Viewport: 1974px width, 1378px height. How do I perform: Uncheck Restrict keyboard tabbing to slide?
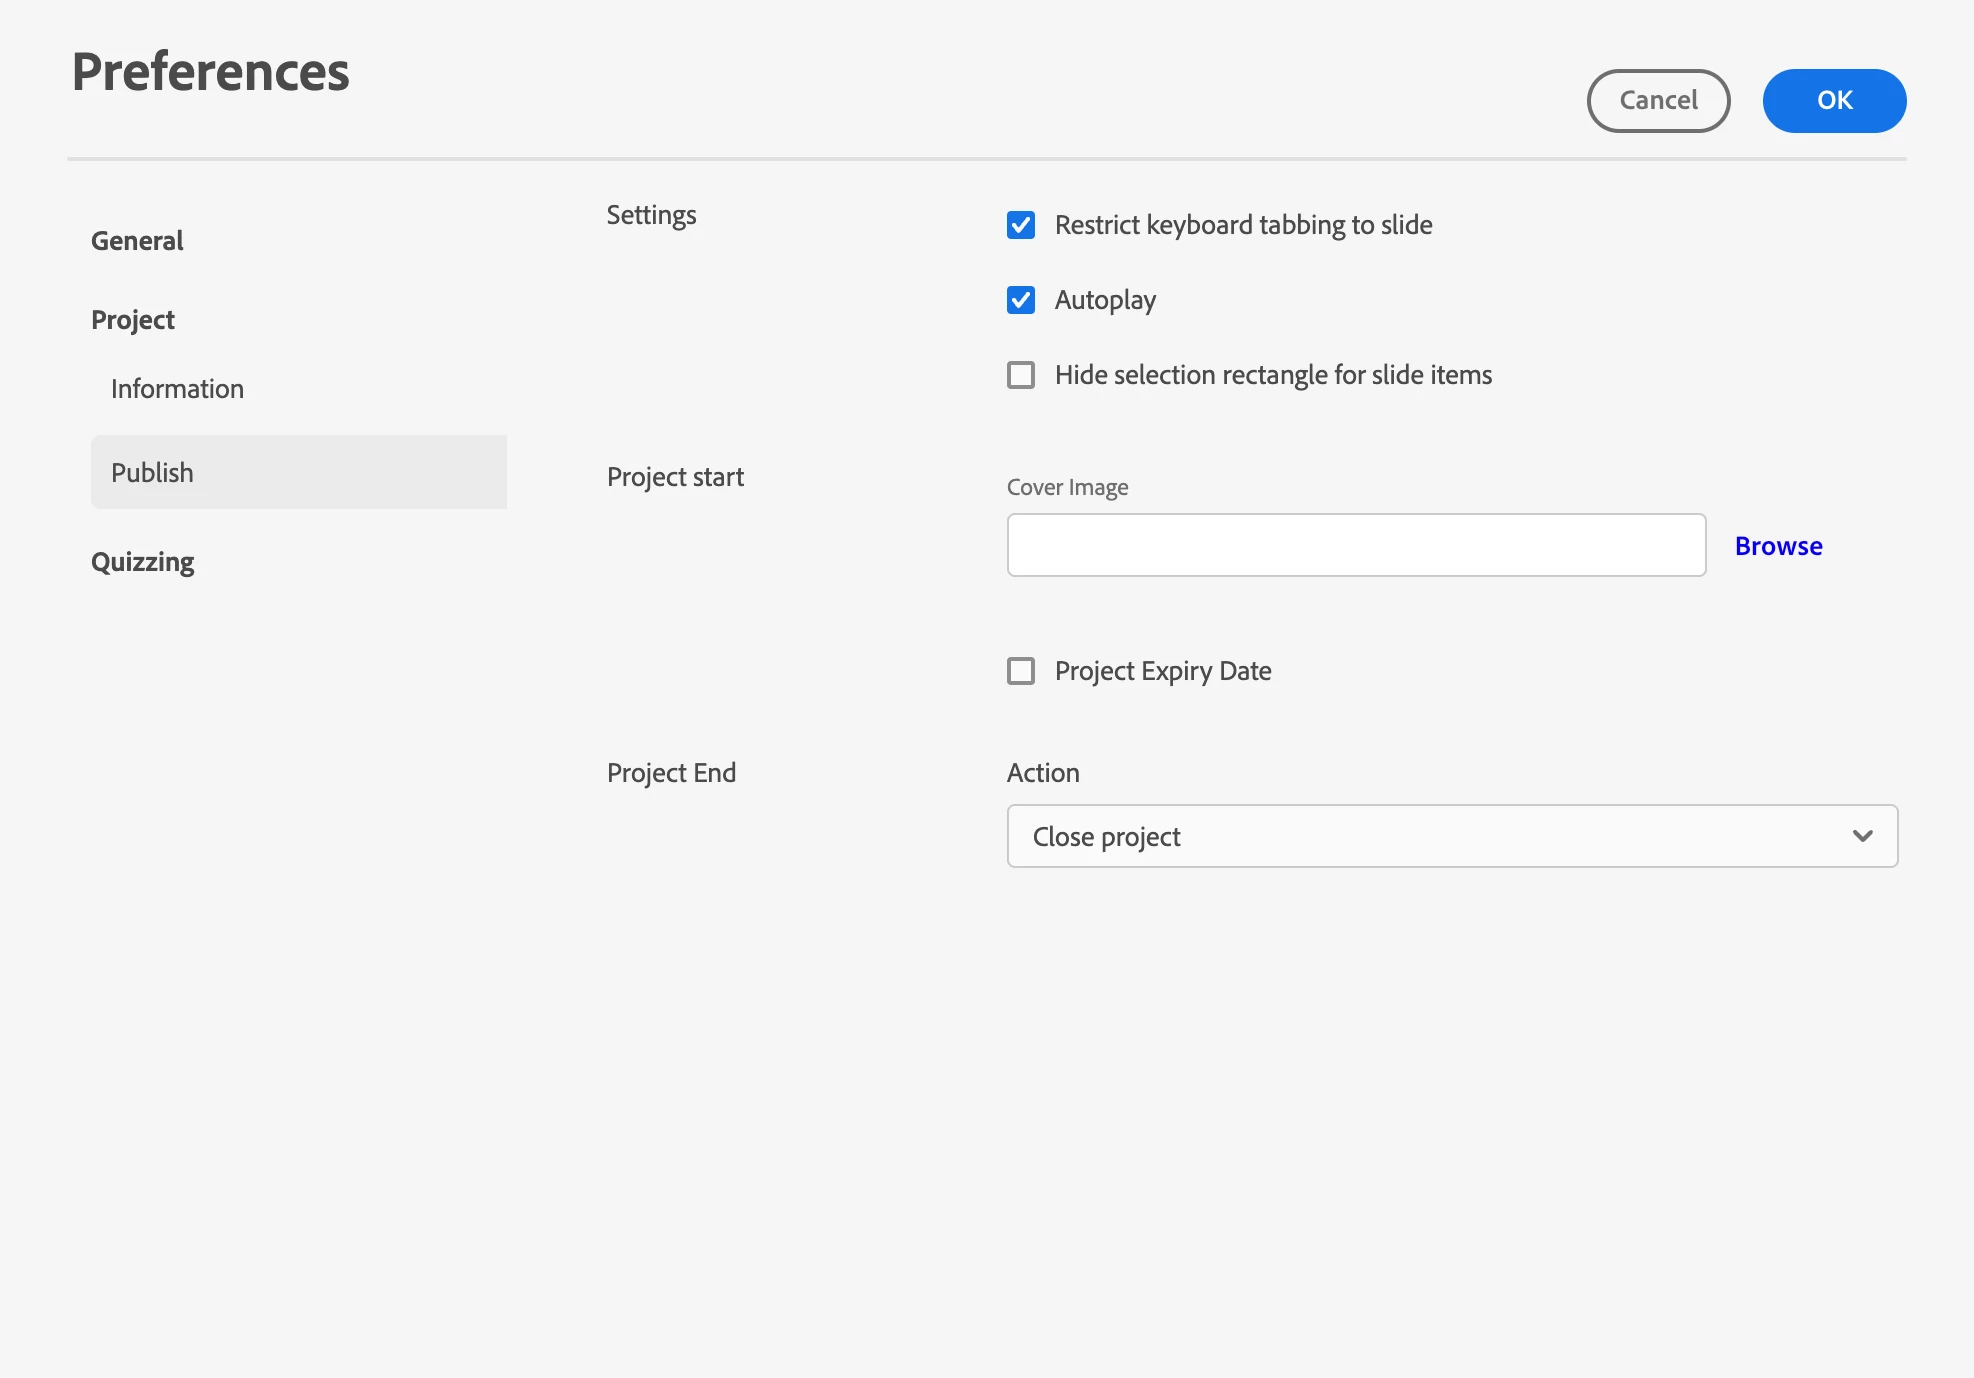coord(1020,225)
